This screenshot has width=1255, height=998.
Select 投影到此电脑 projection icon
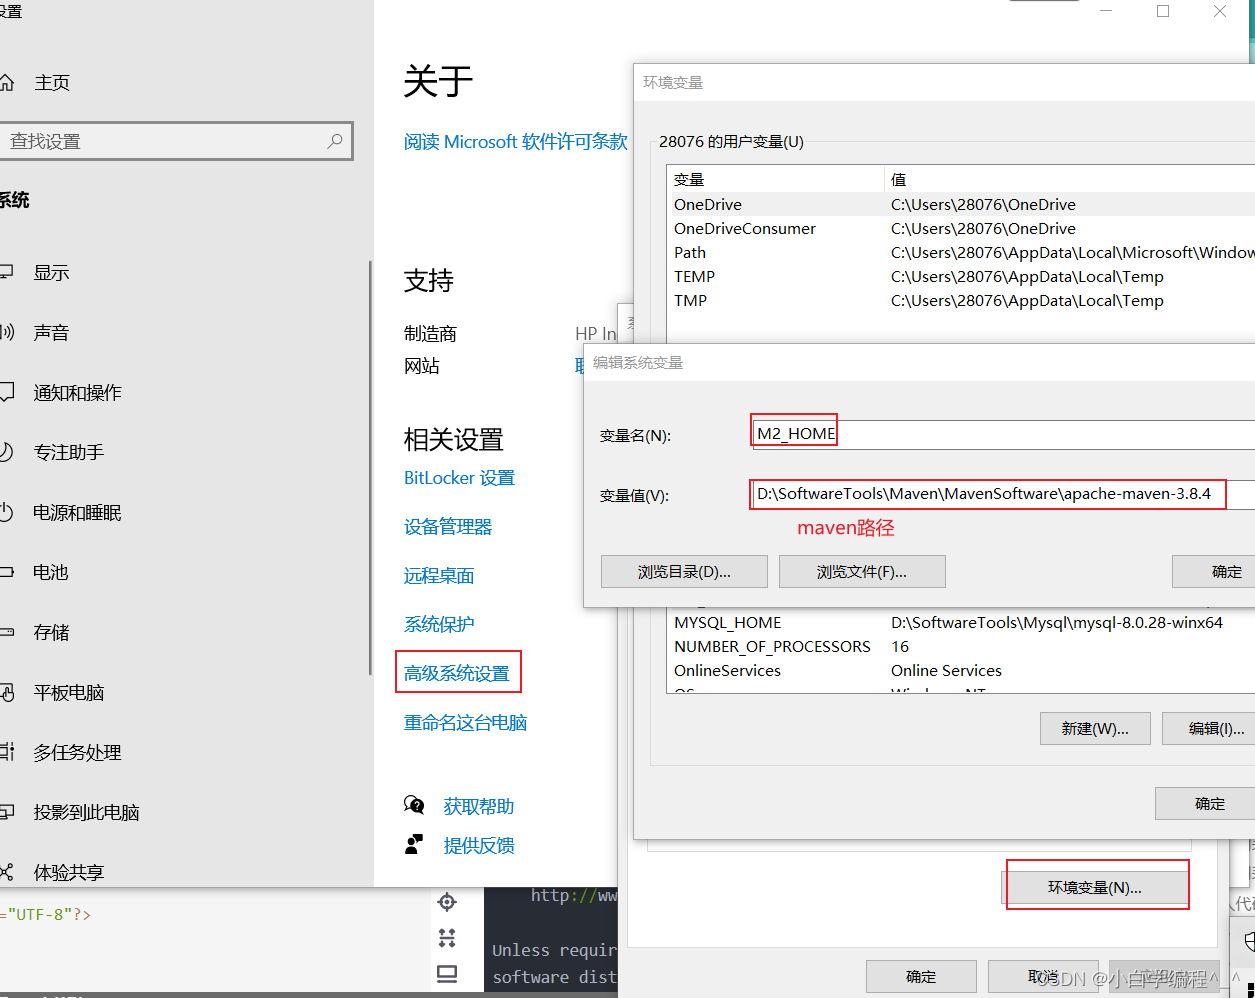[5, 813]
